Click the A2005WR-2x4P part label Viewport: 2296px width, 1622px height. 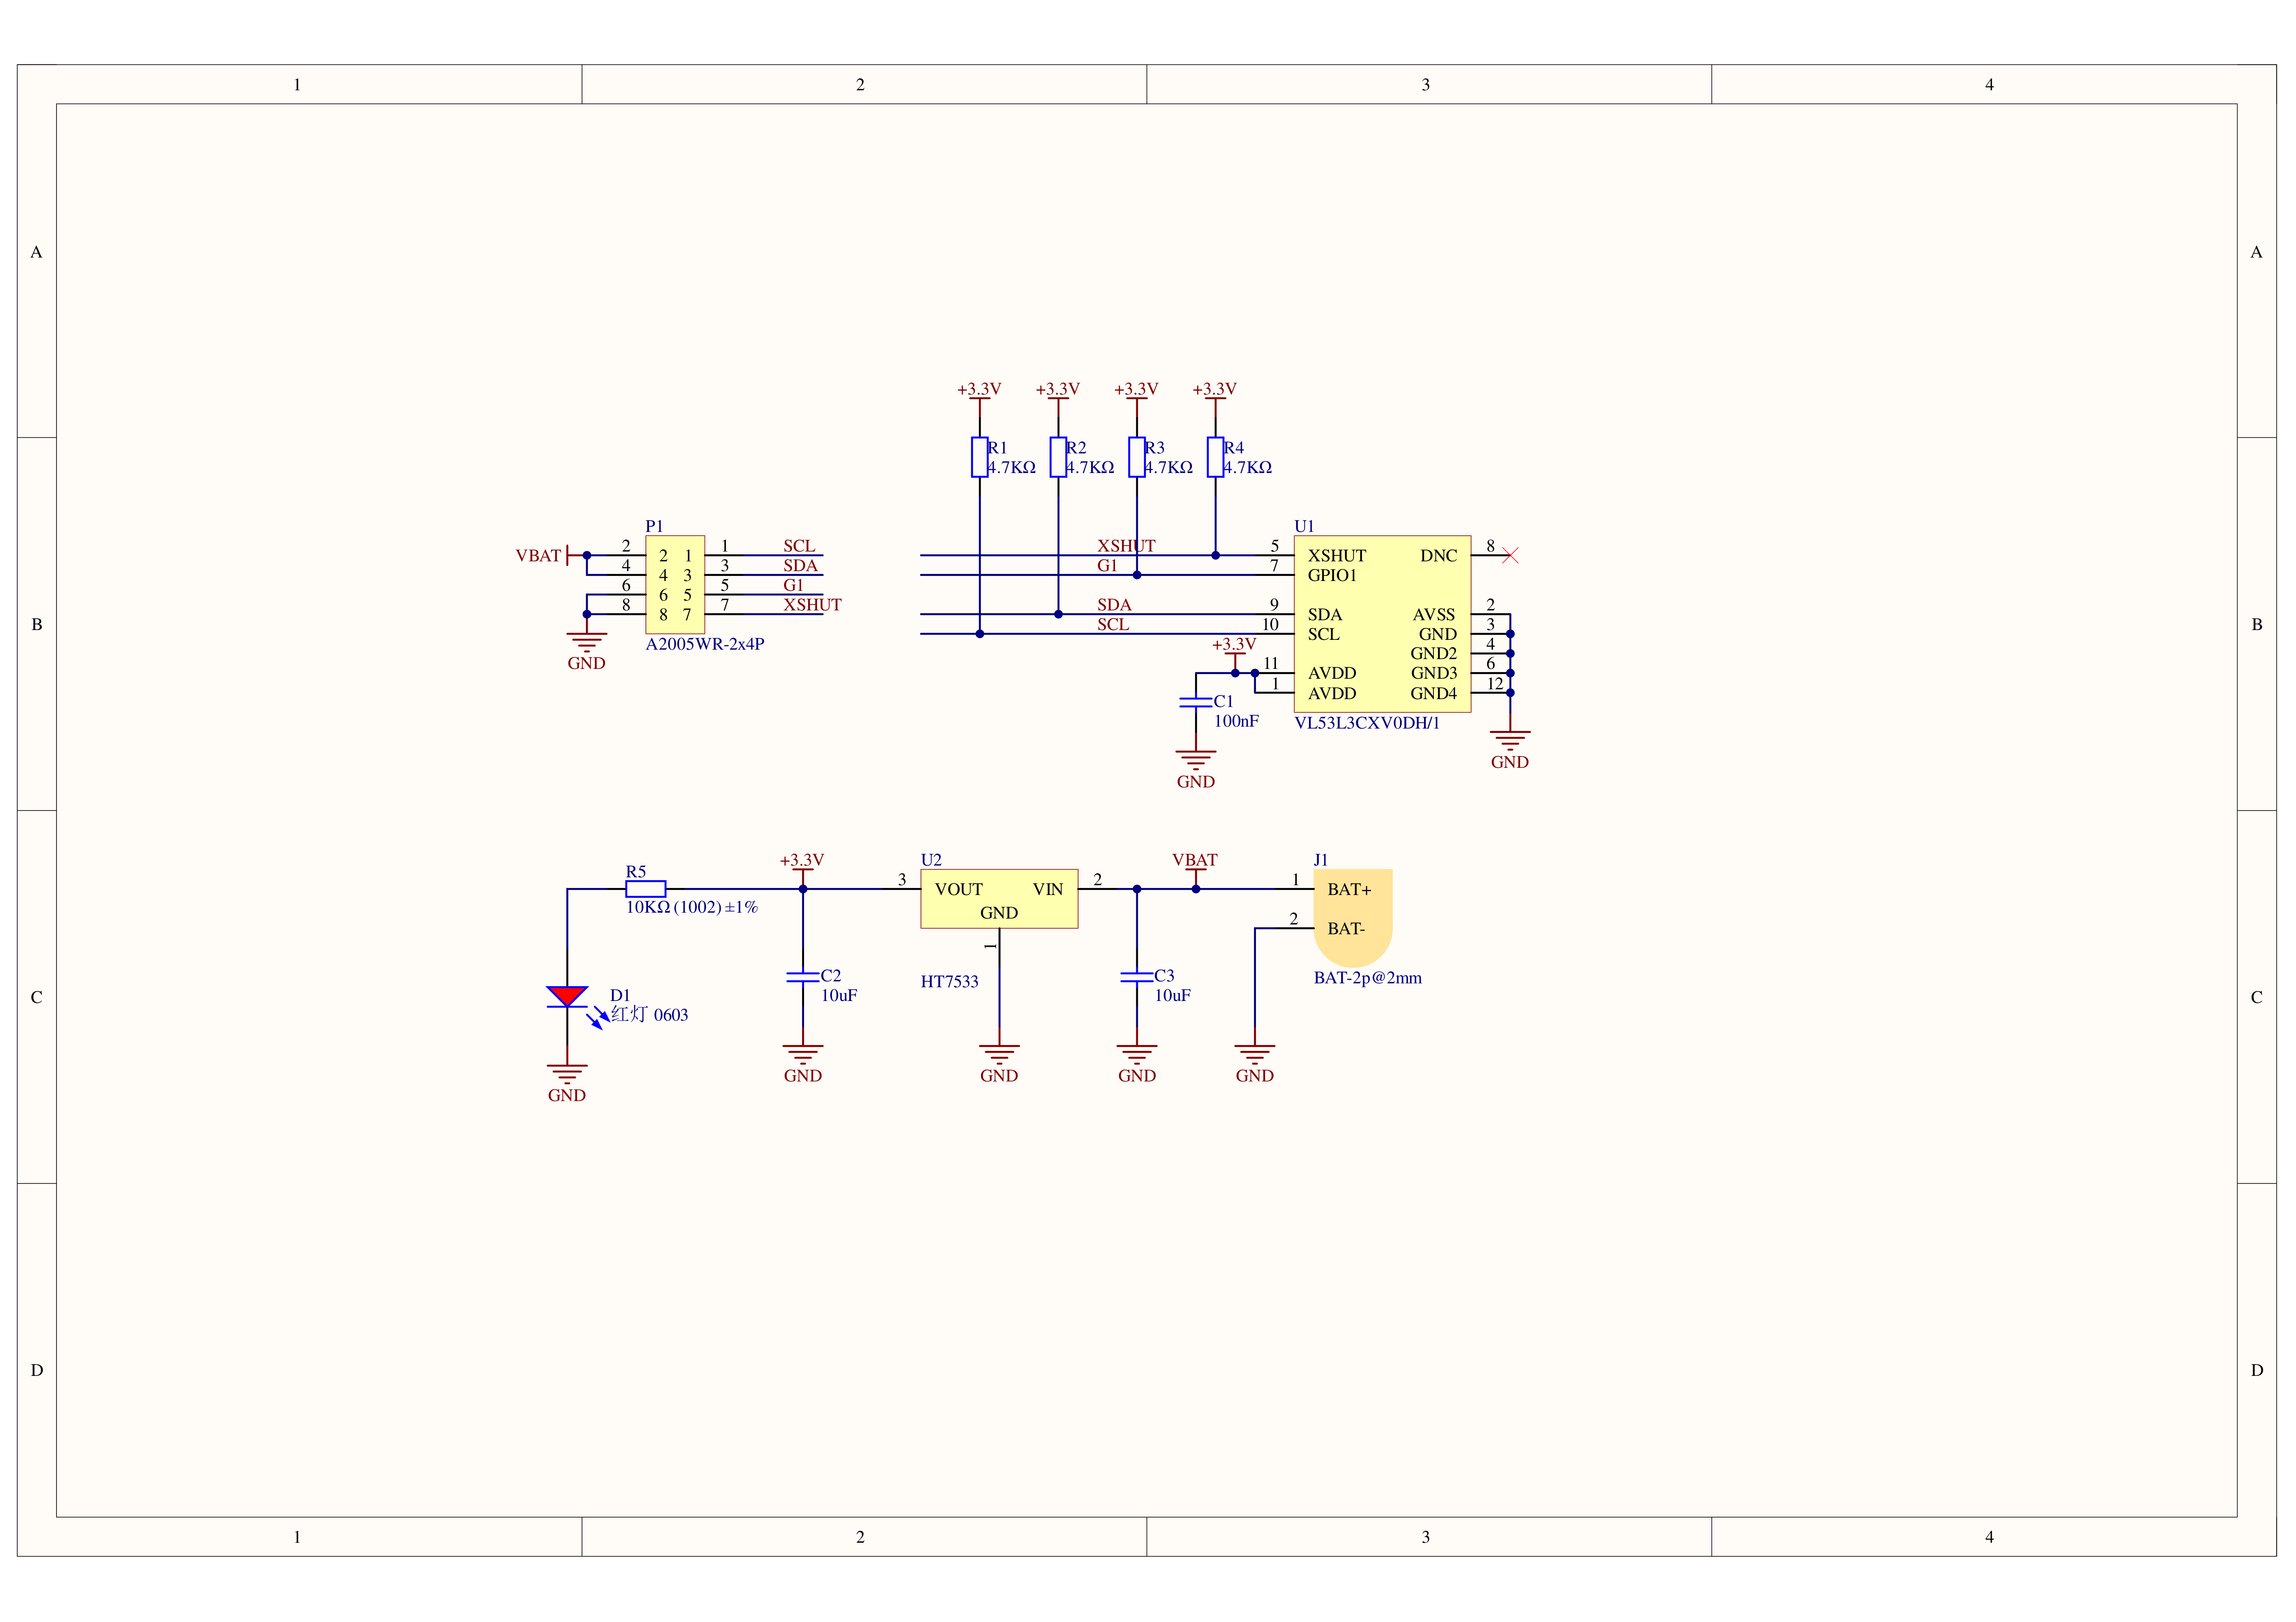(x=705, y=645)
